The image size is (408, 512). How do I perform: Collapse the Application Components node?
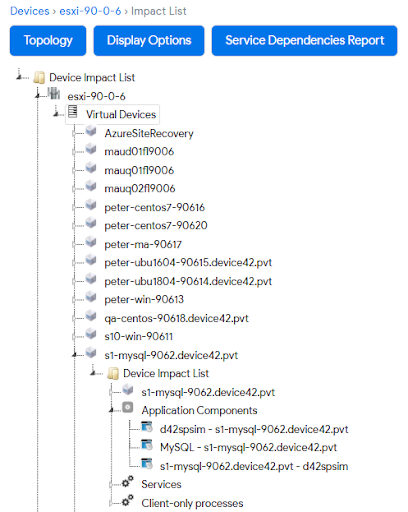tap(111, 410)
